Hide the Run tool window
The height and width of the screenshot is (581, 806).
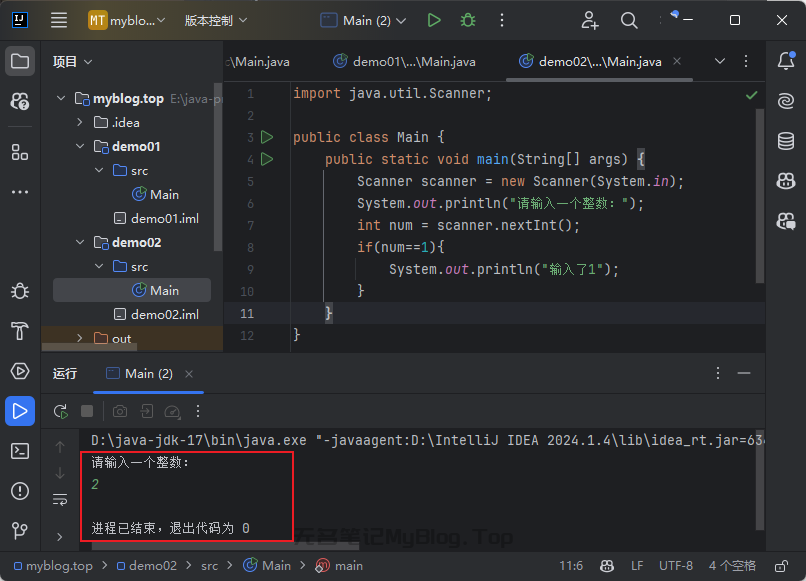(x=744, y=373)
